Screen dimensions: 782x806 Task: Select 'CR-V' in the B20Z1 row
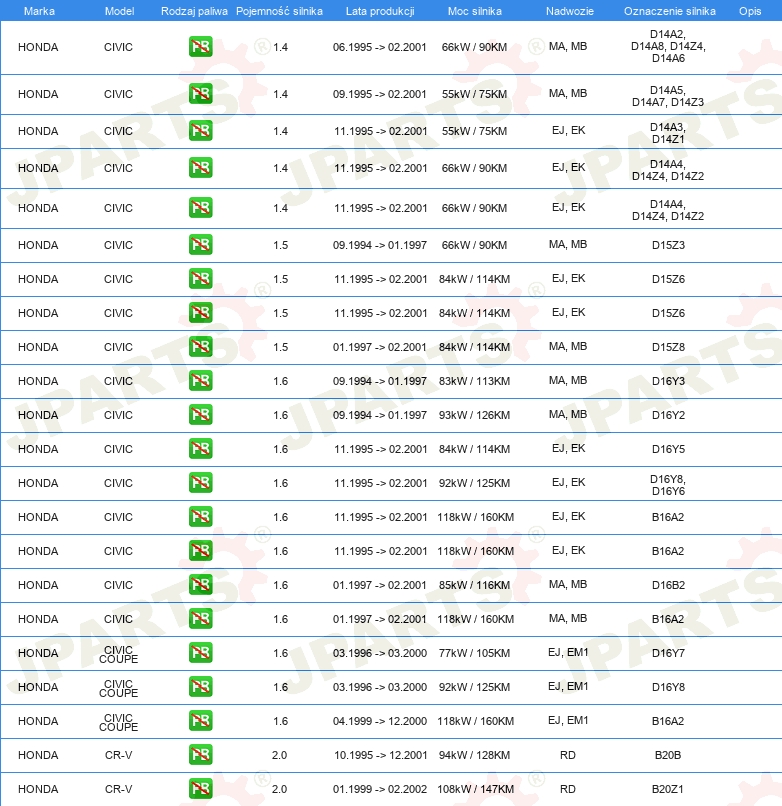118,789
